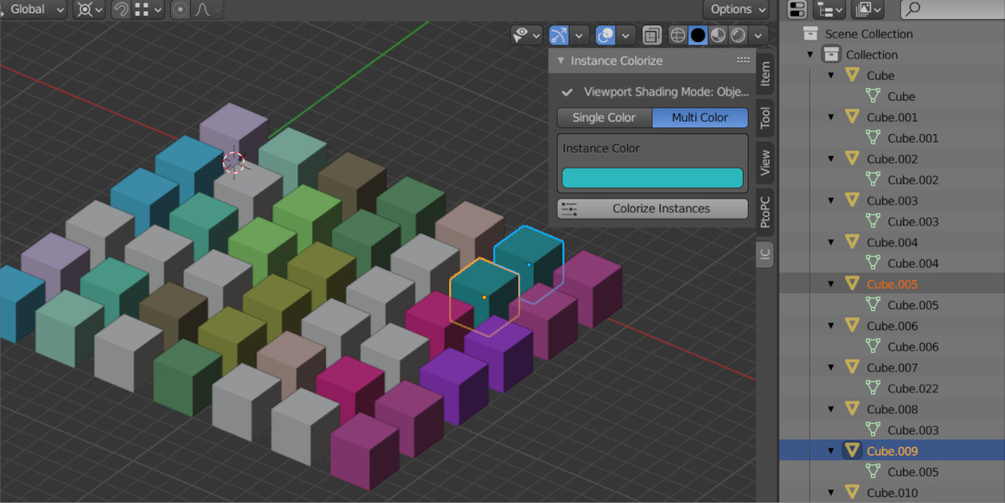
Task: Switch to rendered shading mode
Action: (x=738, y=35)
